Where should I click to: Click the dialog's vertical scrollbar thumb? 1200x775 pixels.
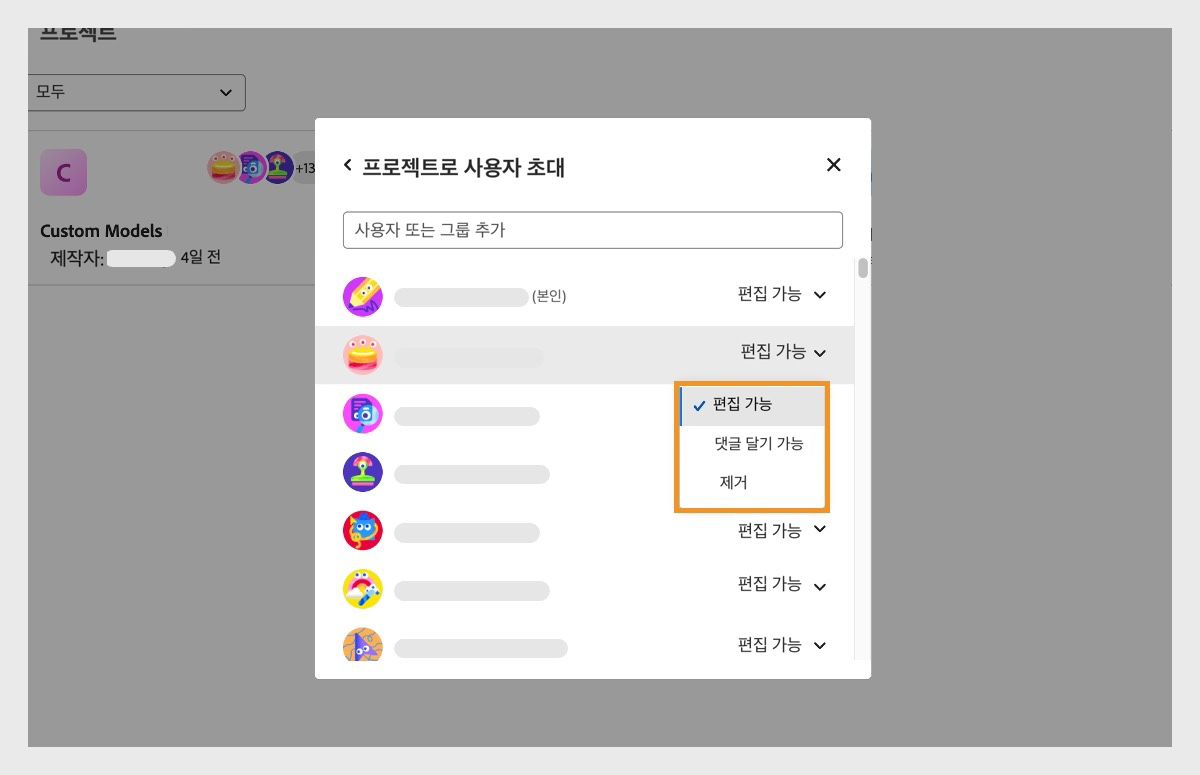click(863, 267)
